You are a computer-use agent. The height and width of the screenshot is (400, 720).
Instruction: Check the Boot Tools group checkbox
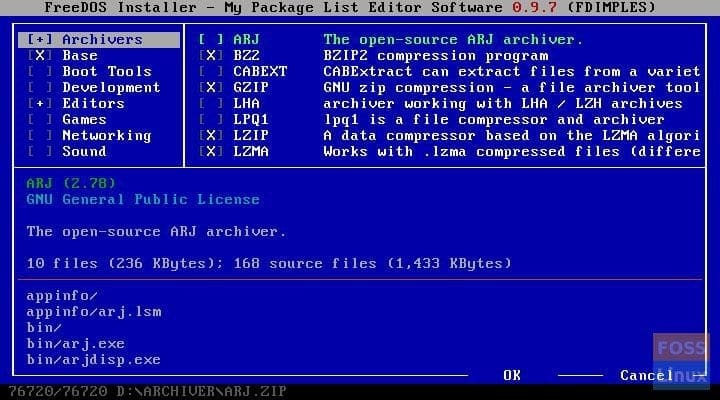[40, 72]
